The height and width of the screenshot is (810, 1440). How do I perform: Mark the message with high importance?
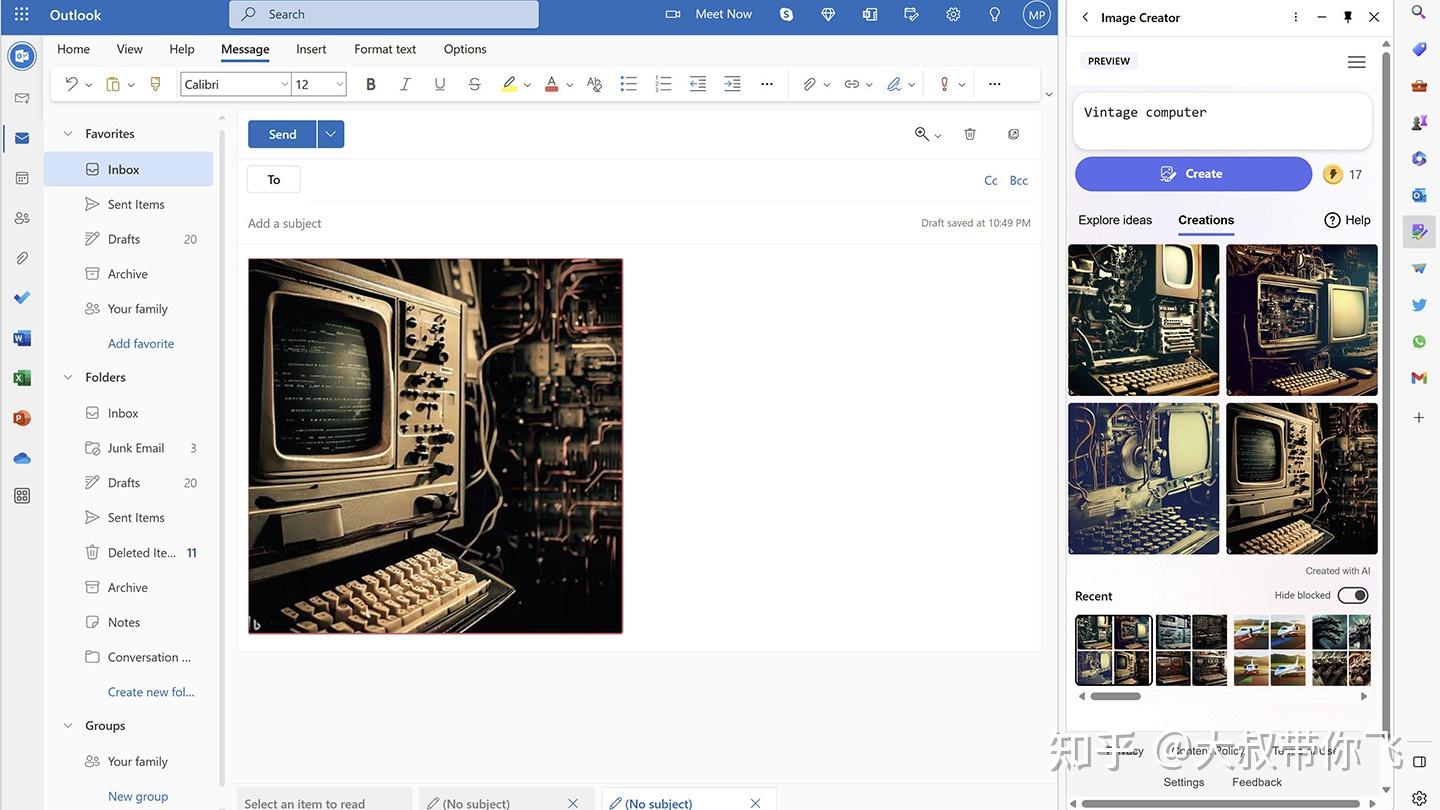(944, 84)
